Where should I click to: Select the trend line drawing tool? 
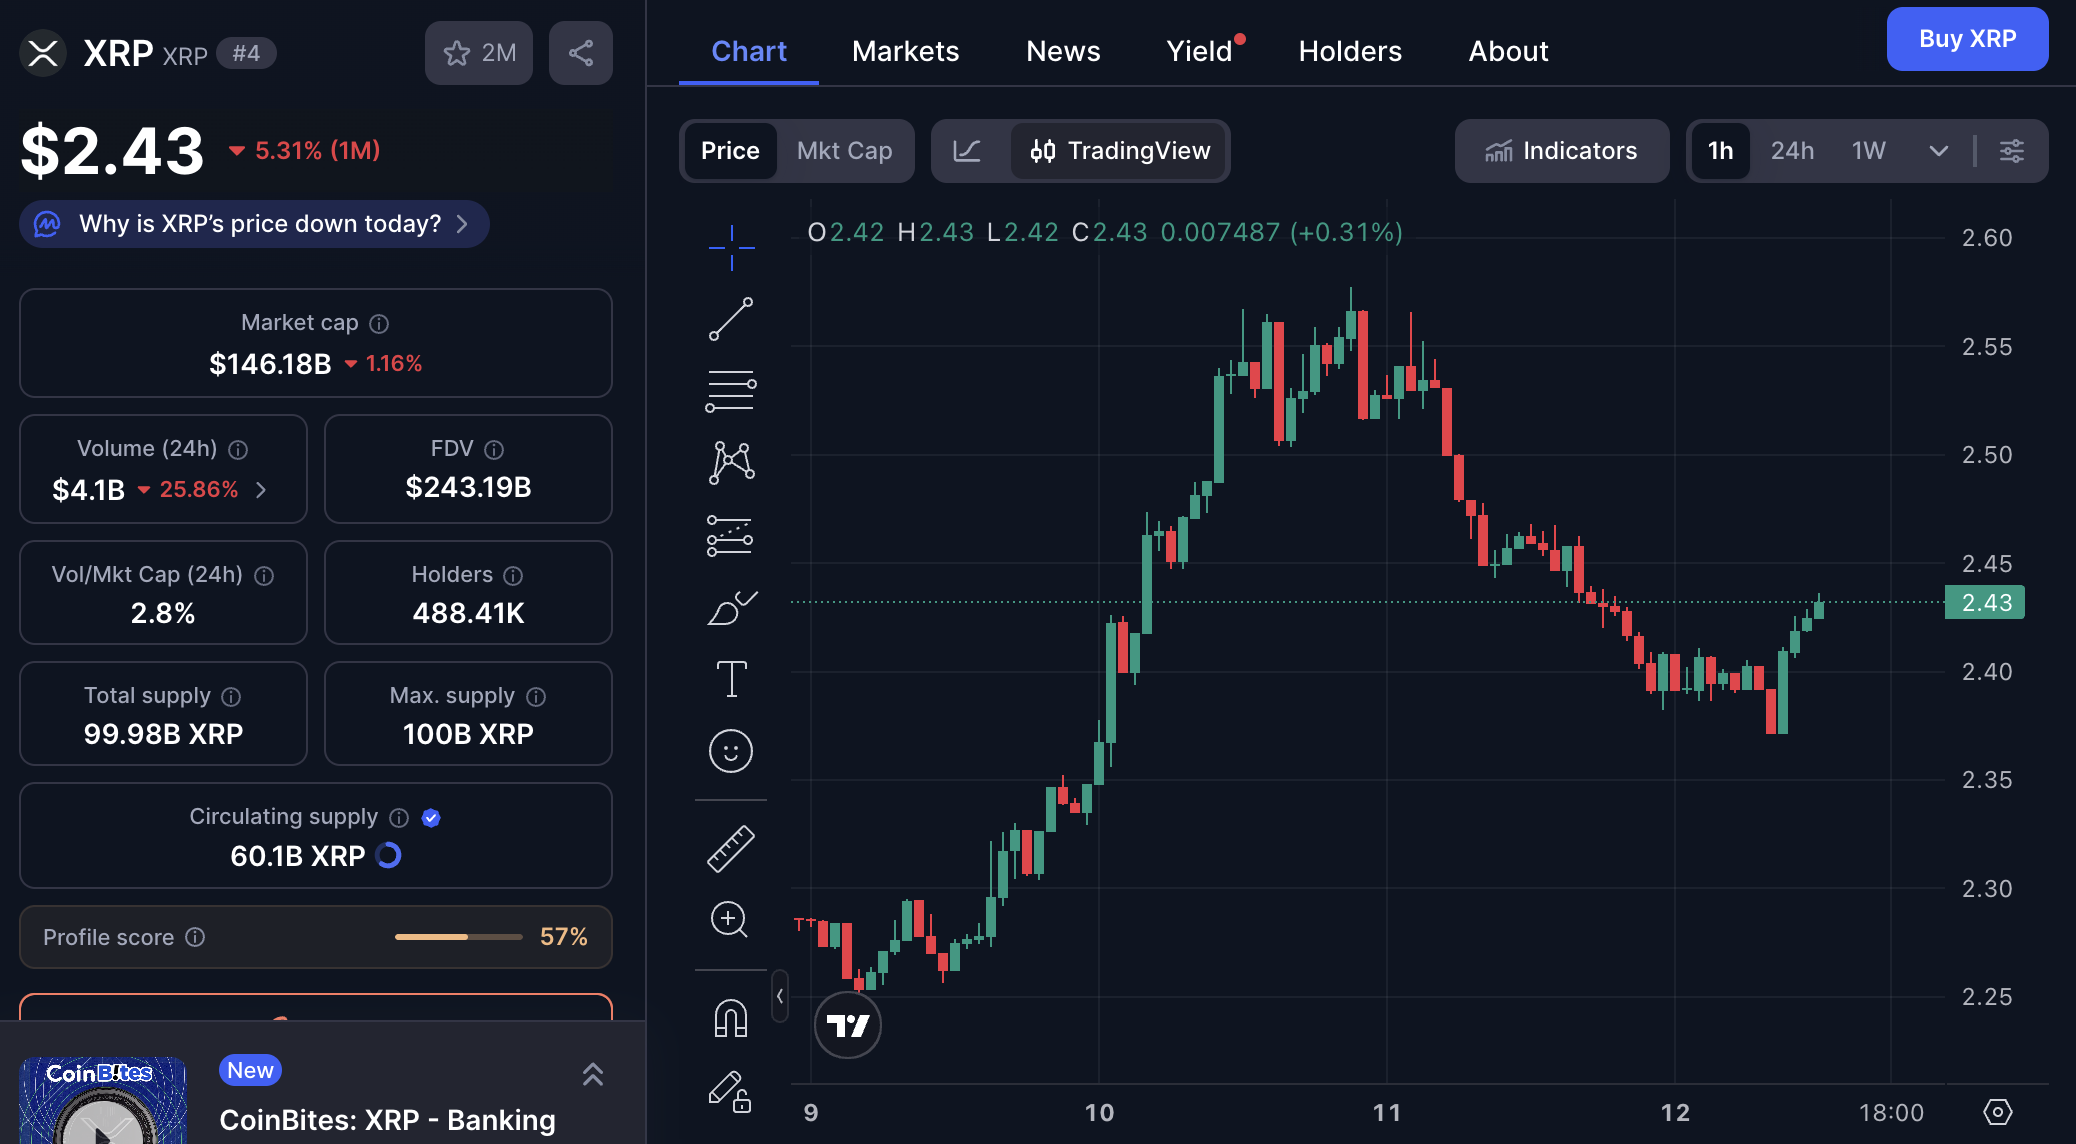[x=731, y=320]
